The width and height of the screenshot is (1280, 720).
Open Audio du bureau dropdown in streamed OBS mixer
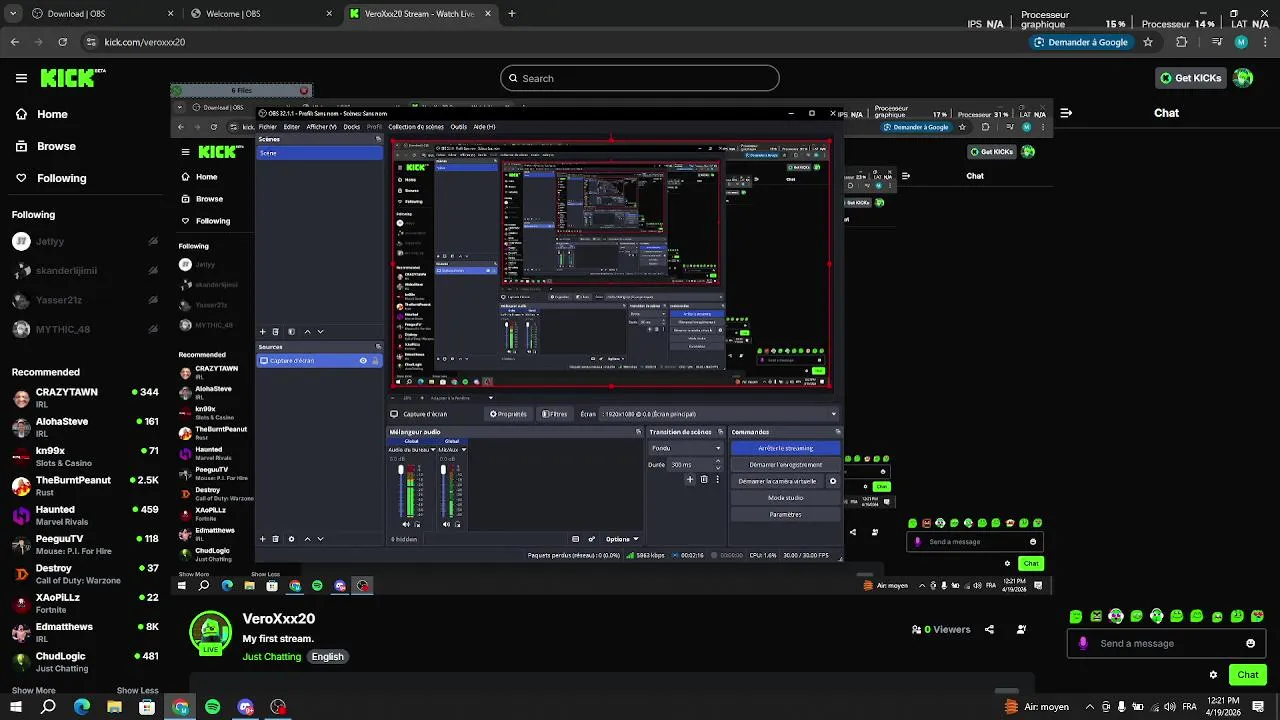pyautogui.click(x=434, y=450)
